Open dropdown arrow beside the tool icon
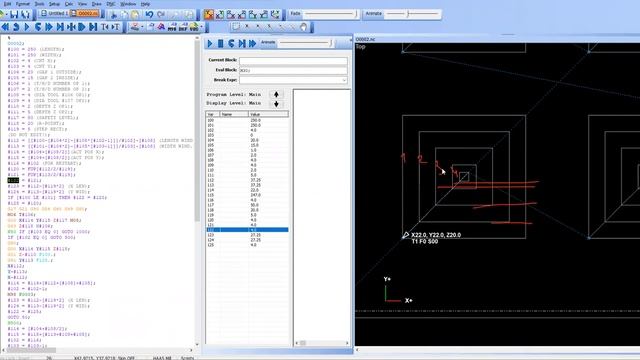640x360 pixels. [x=142, y=27]
